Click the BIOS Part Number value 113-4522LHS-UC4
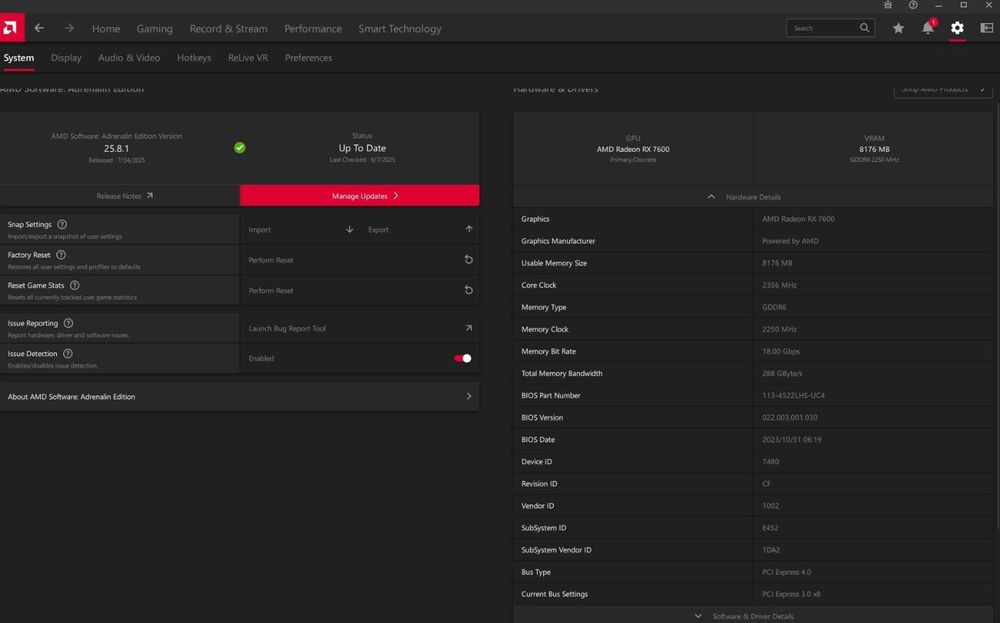 pos(793,395)
